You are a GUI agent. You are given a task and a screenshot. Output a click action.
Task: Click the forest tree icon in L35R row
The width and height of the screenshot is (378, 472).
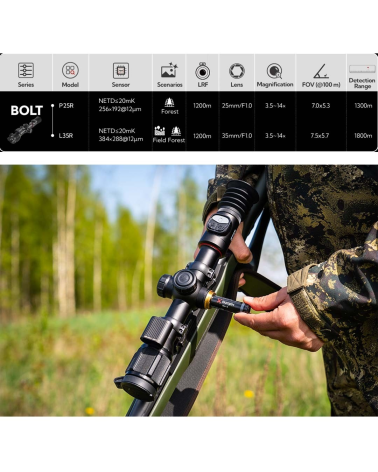176,131
